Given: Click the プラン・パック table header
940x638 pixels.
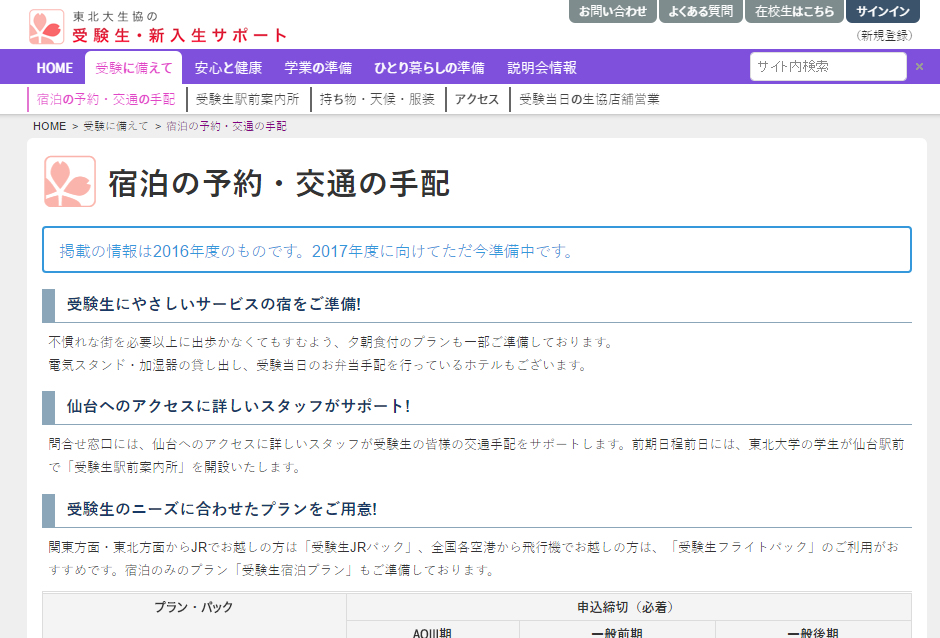Looking at the screenshot, I should coord(194,607).
